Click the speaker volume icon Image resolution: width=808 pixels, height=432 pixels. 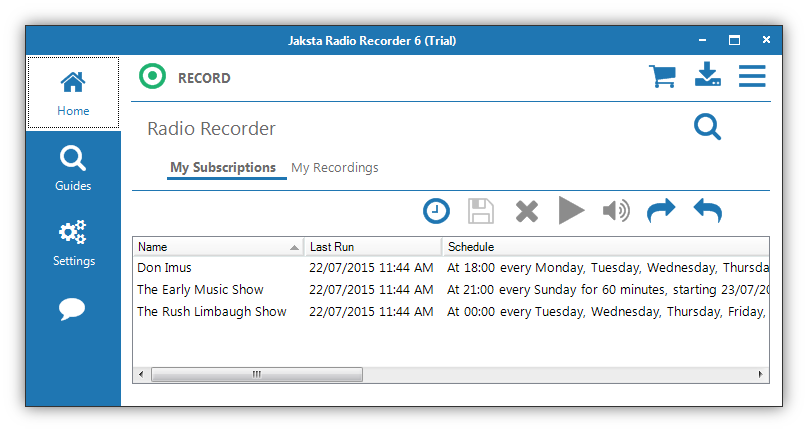(616, 211)
